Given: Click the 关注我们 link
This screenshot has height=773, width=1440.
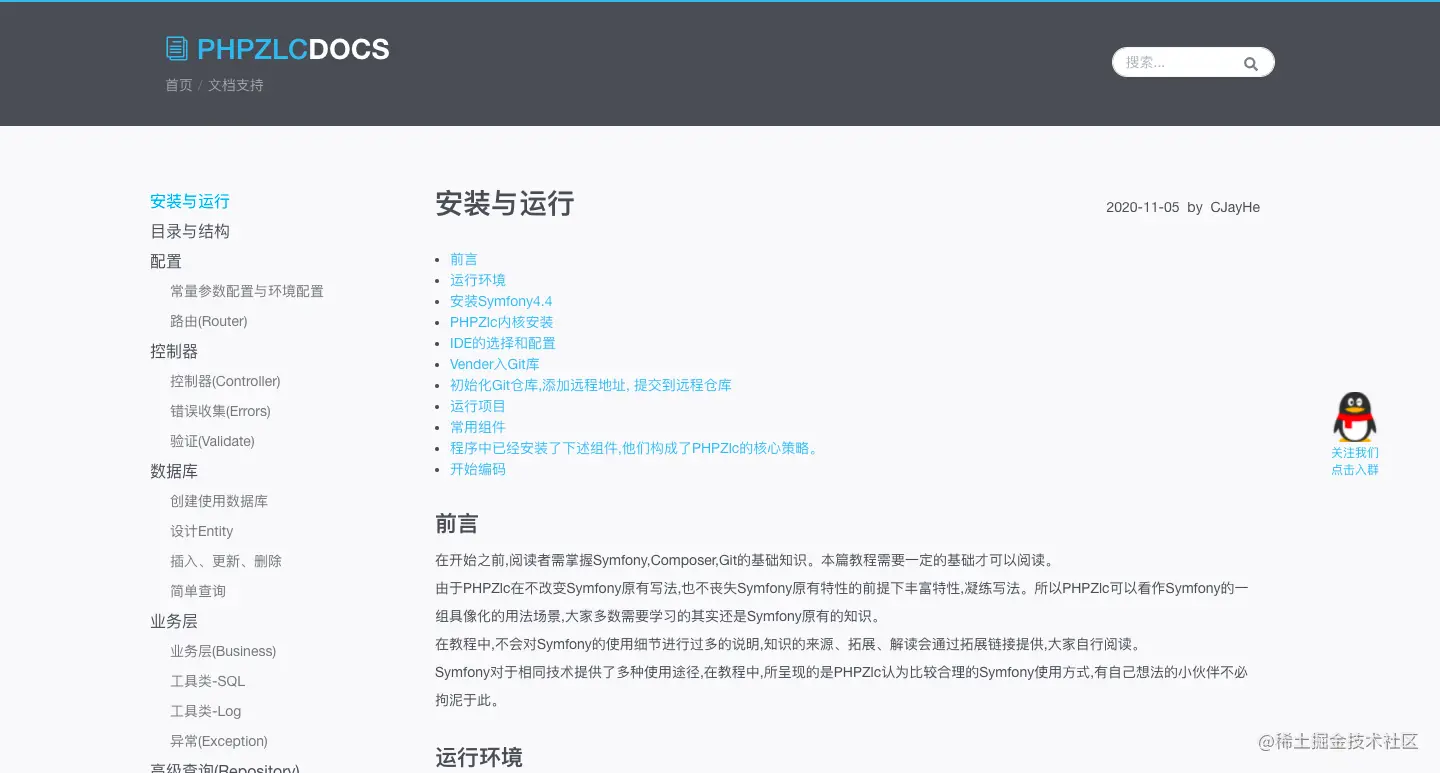Looking at the screenshot, I should [1354, 452].
